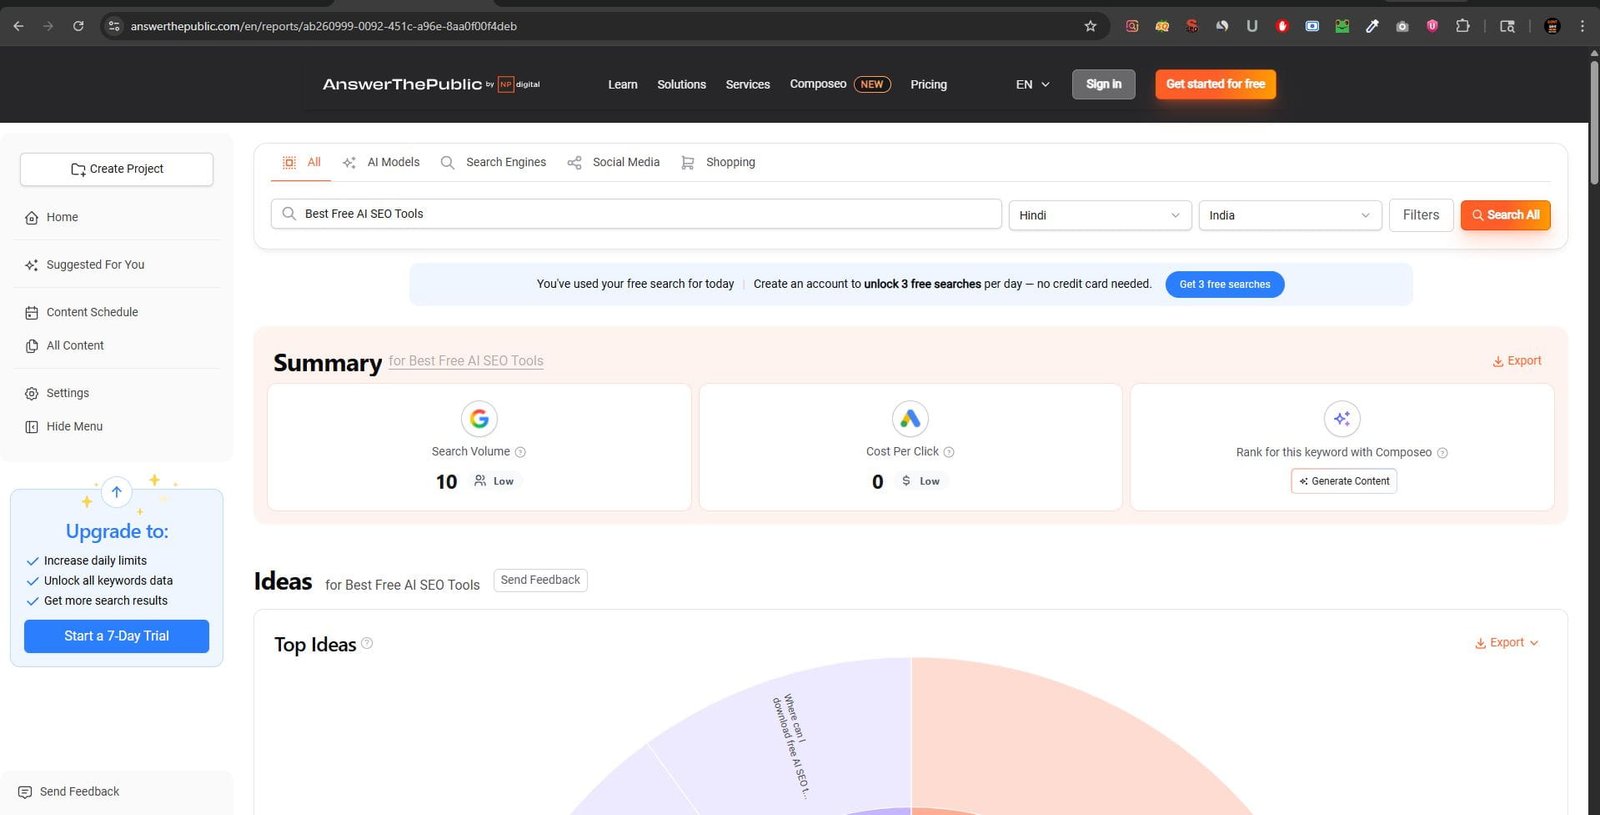The width and height of the screenshot is (1600, 815).
Task: Click the AnswerThePublic logo
Action: 431,84
